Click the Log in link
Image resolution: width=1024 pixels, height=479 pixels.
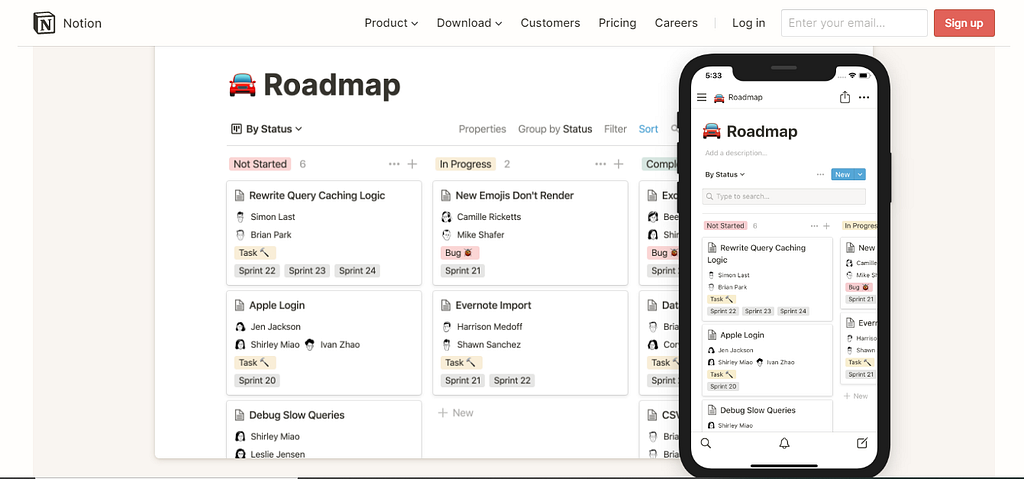(748, 23)
